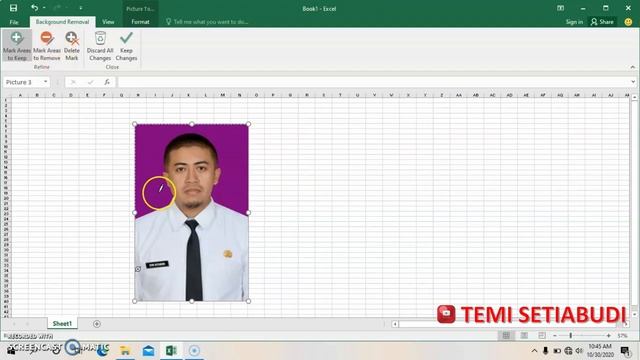Open the Format tab under Picture Tools
The width and height of the screenshot is (640, 360).
(x=140, y=22)
